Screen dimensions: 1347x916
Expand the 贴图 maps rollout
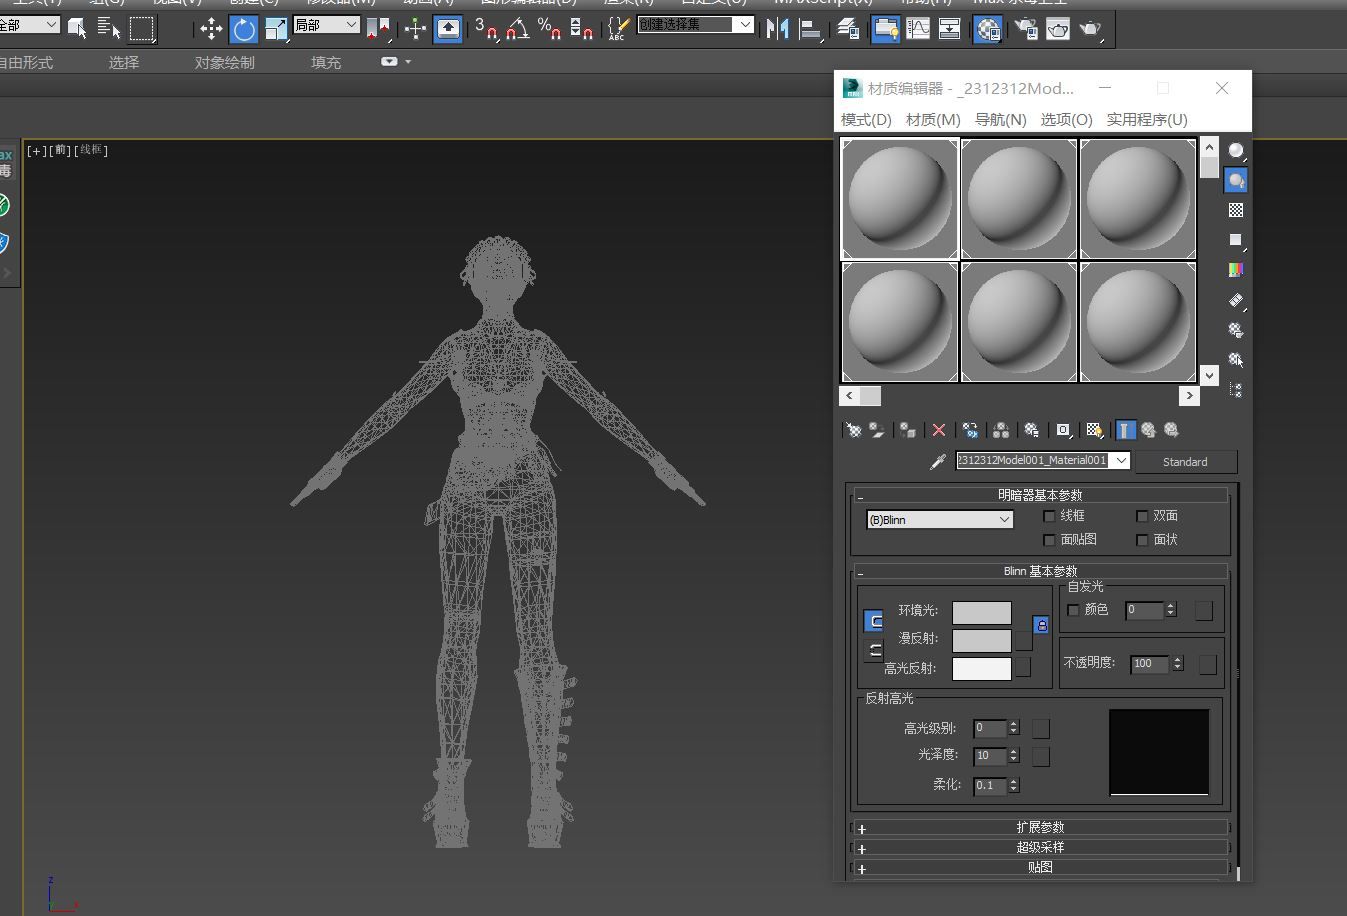[x=1040, y=868]
